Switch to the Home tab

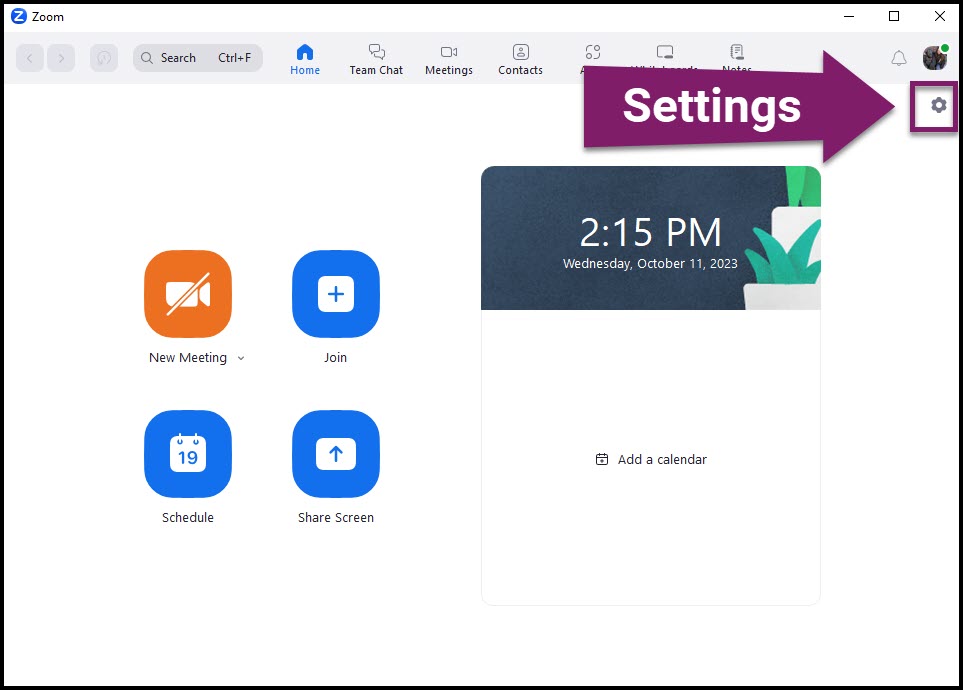tap(305, 60)
